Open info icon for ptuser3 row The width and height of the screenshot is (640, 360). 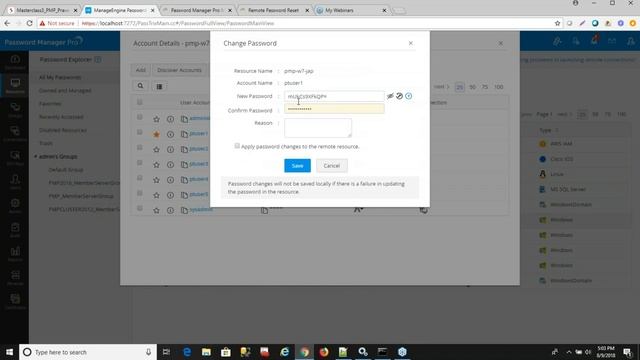(x=170, y=164)
